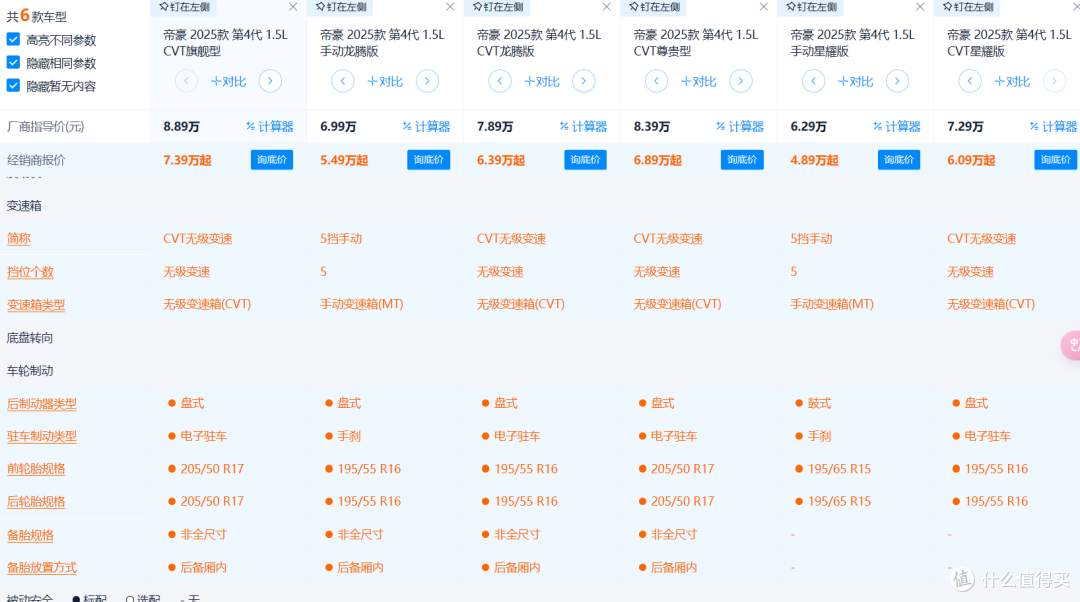Screen dimensions: 1080x602
Task: Remove 手动龙腾版 from comparison
Action: coord(450,7)
